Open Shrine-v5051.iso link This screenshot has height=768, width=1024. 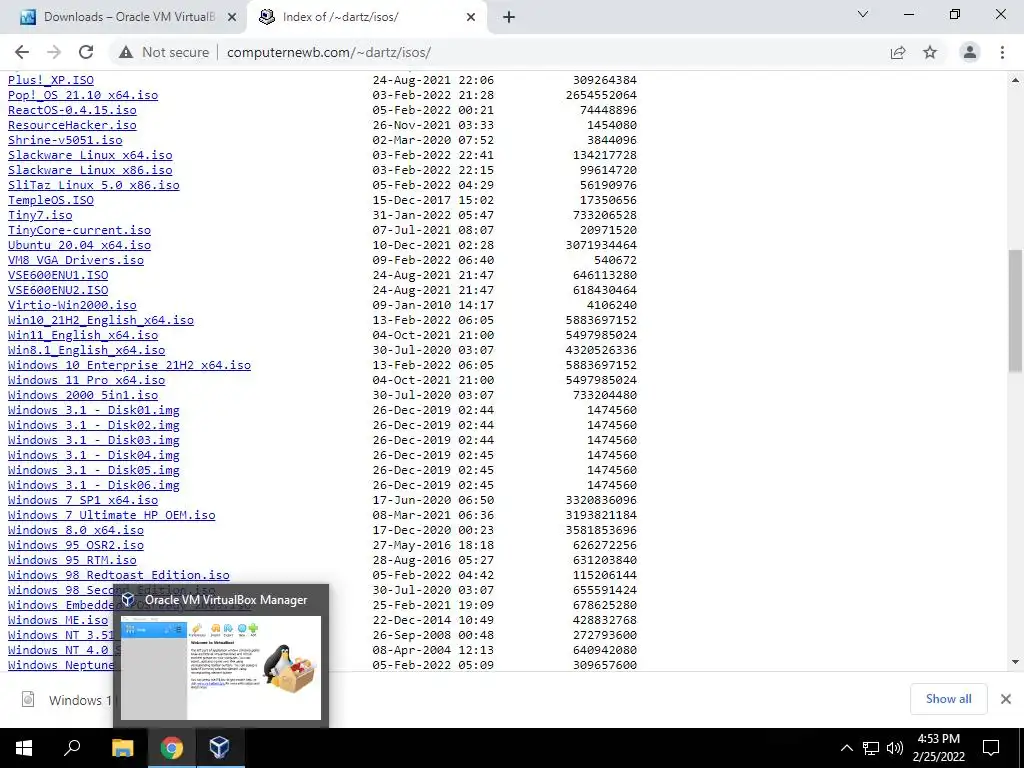point(65,140)
